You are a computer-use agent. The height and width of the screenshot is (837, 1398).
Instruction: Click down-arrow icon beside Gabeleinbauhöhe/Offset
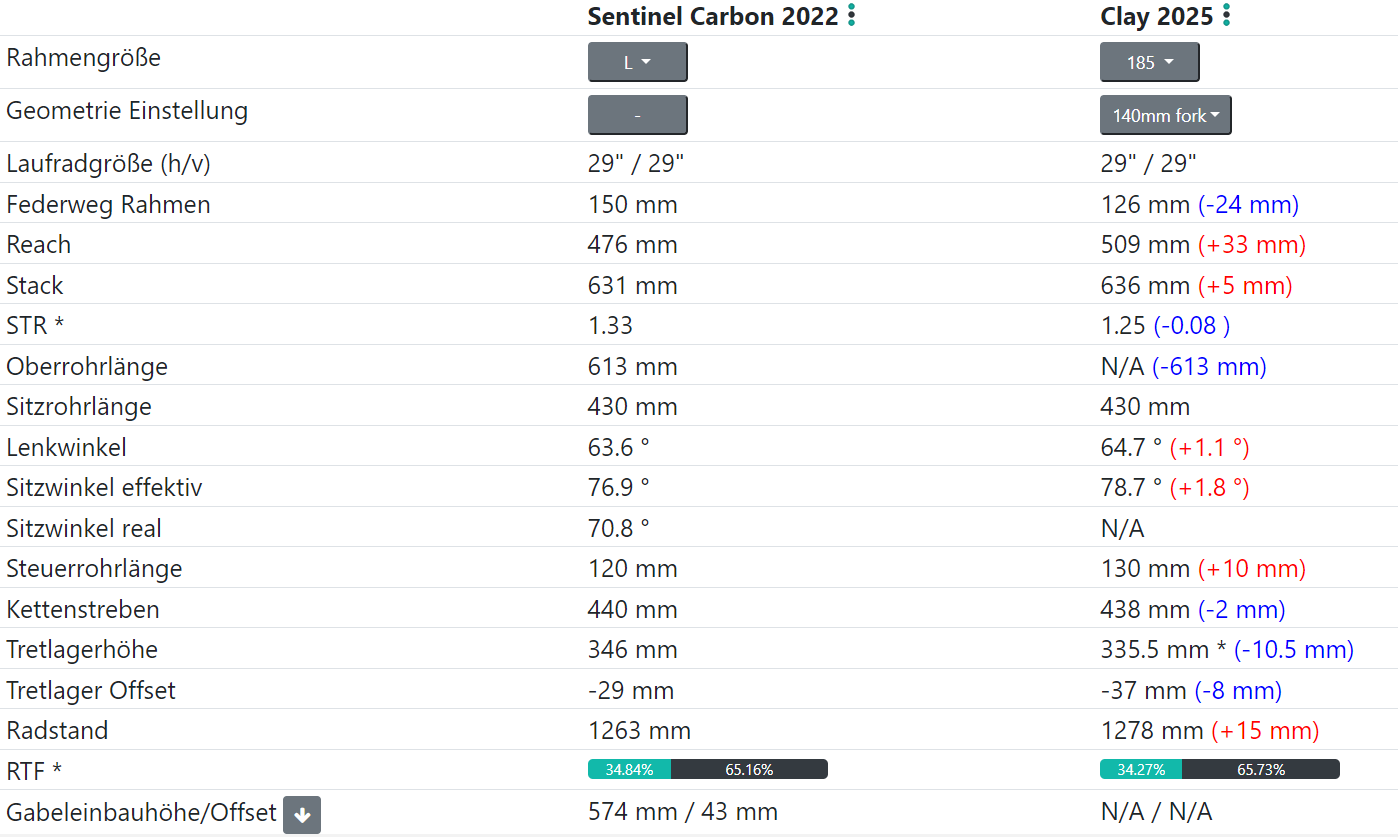[302, 815]
